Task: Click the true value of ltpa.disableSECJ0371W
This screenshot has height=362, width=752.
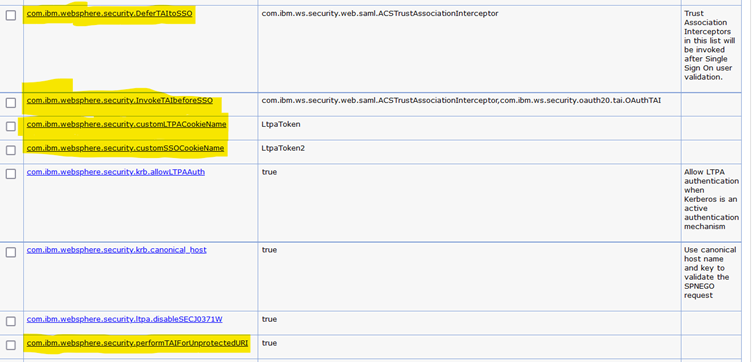Action: point(269,319)
